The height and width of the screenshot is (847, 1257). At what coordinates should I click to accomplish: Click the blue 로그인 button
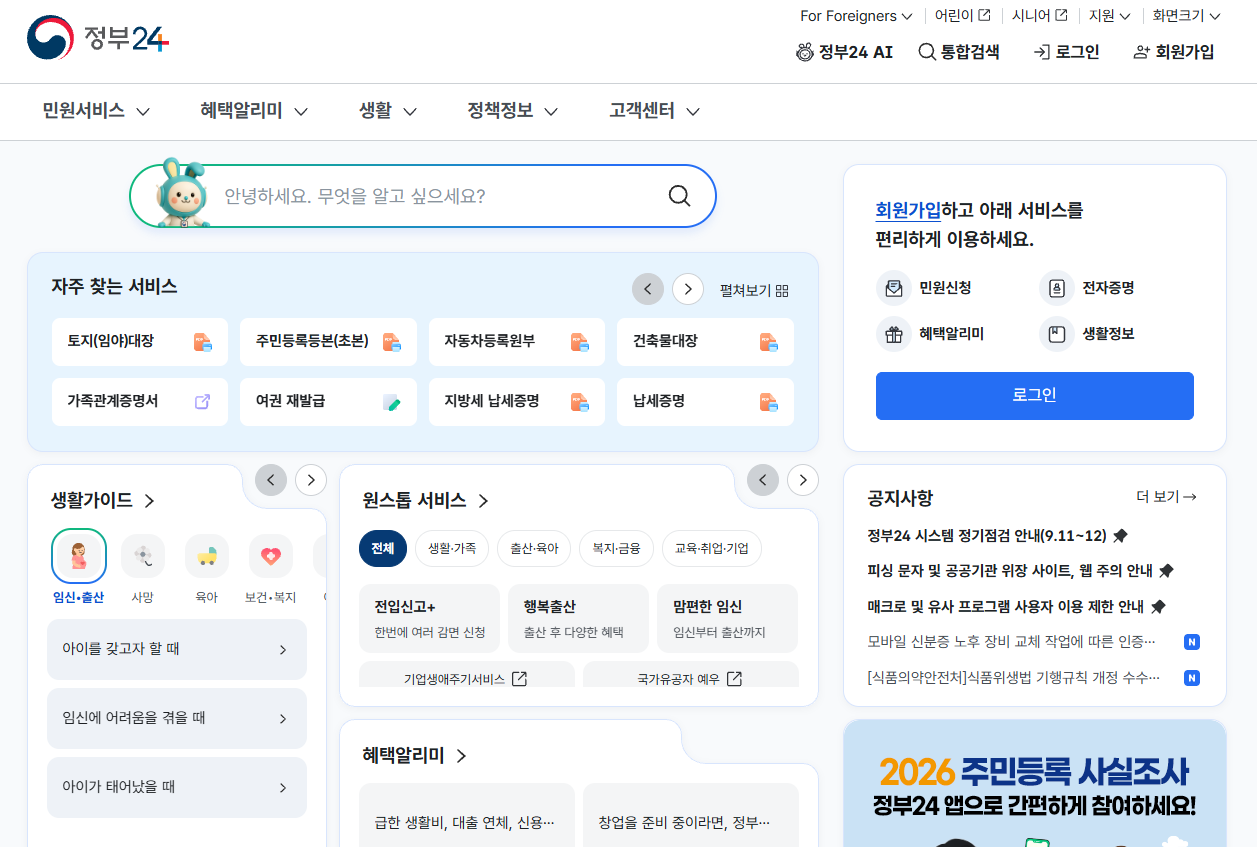pos(1035,396)
